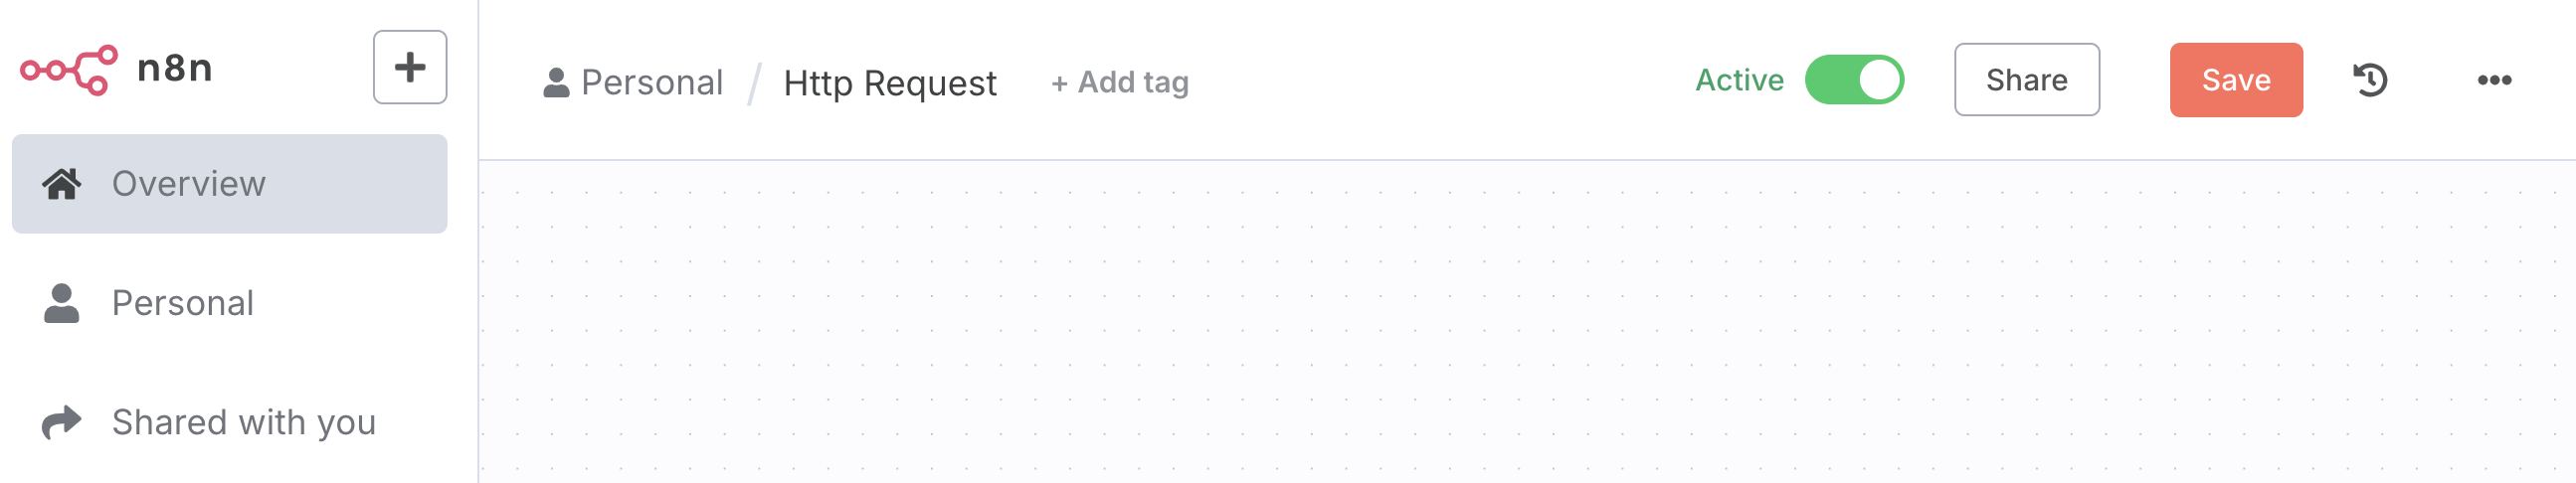2576x483 pixels.
Task: Open the three-dots workflow options menu
Action: (x=2493, y=80)
